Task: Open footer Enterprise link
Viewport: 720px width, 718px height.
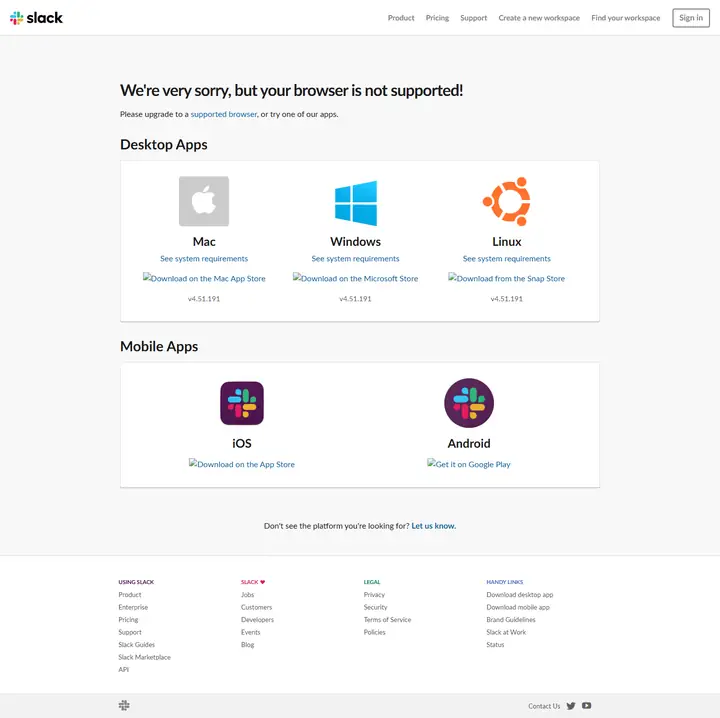Action: point(133,607)
